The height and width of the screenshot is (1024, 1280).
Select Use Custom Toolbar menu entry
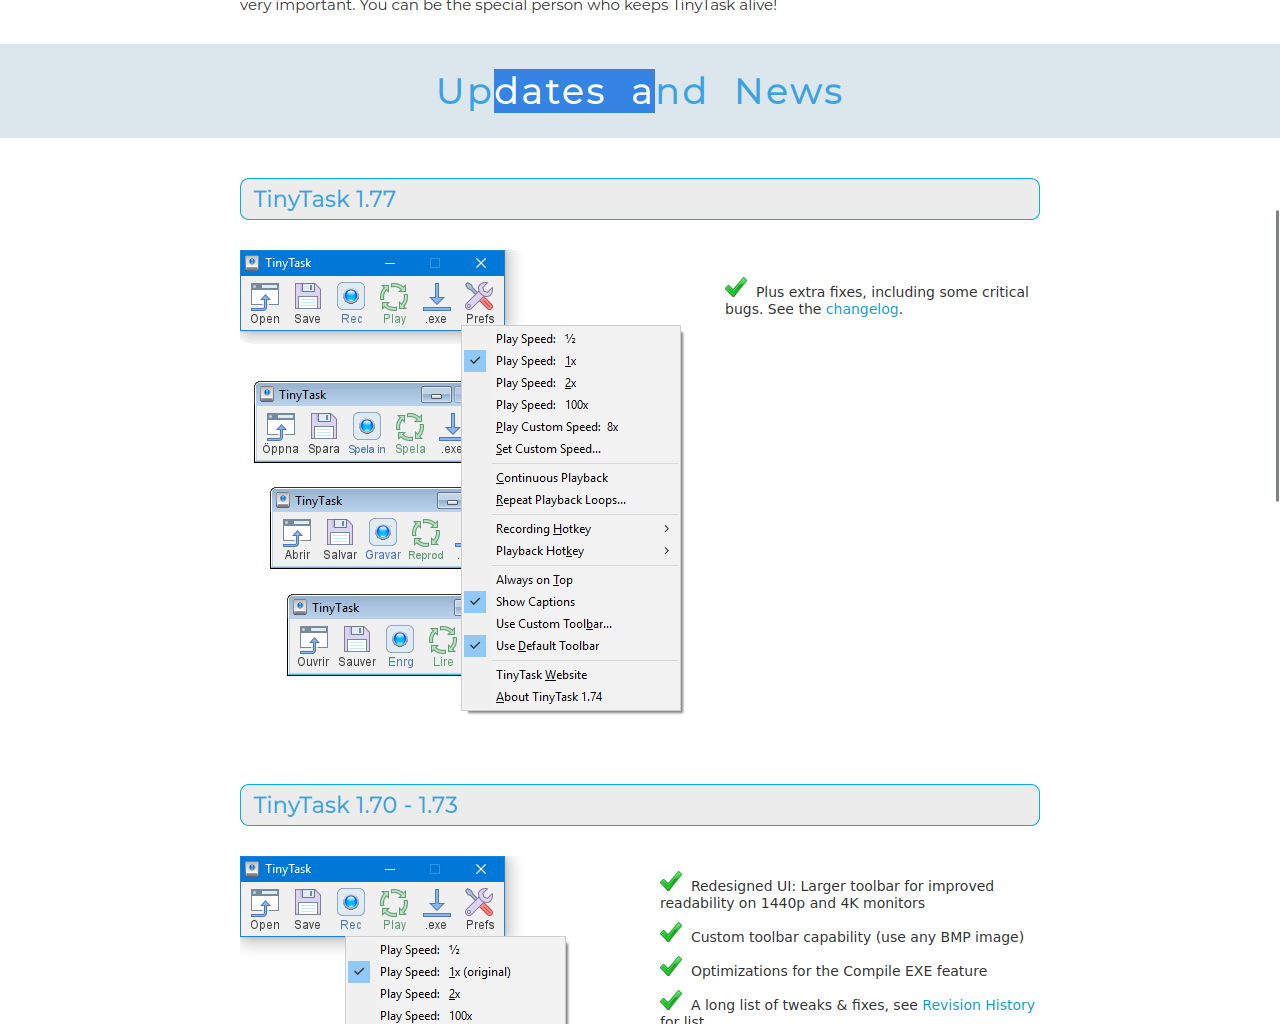point(571,624)
